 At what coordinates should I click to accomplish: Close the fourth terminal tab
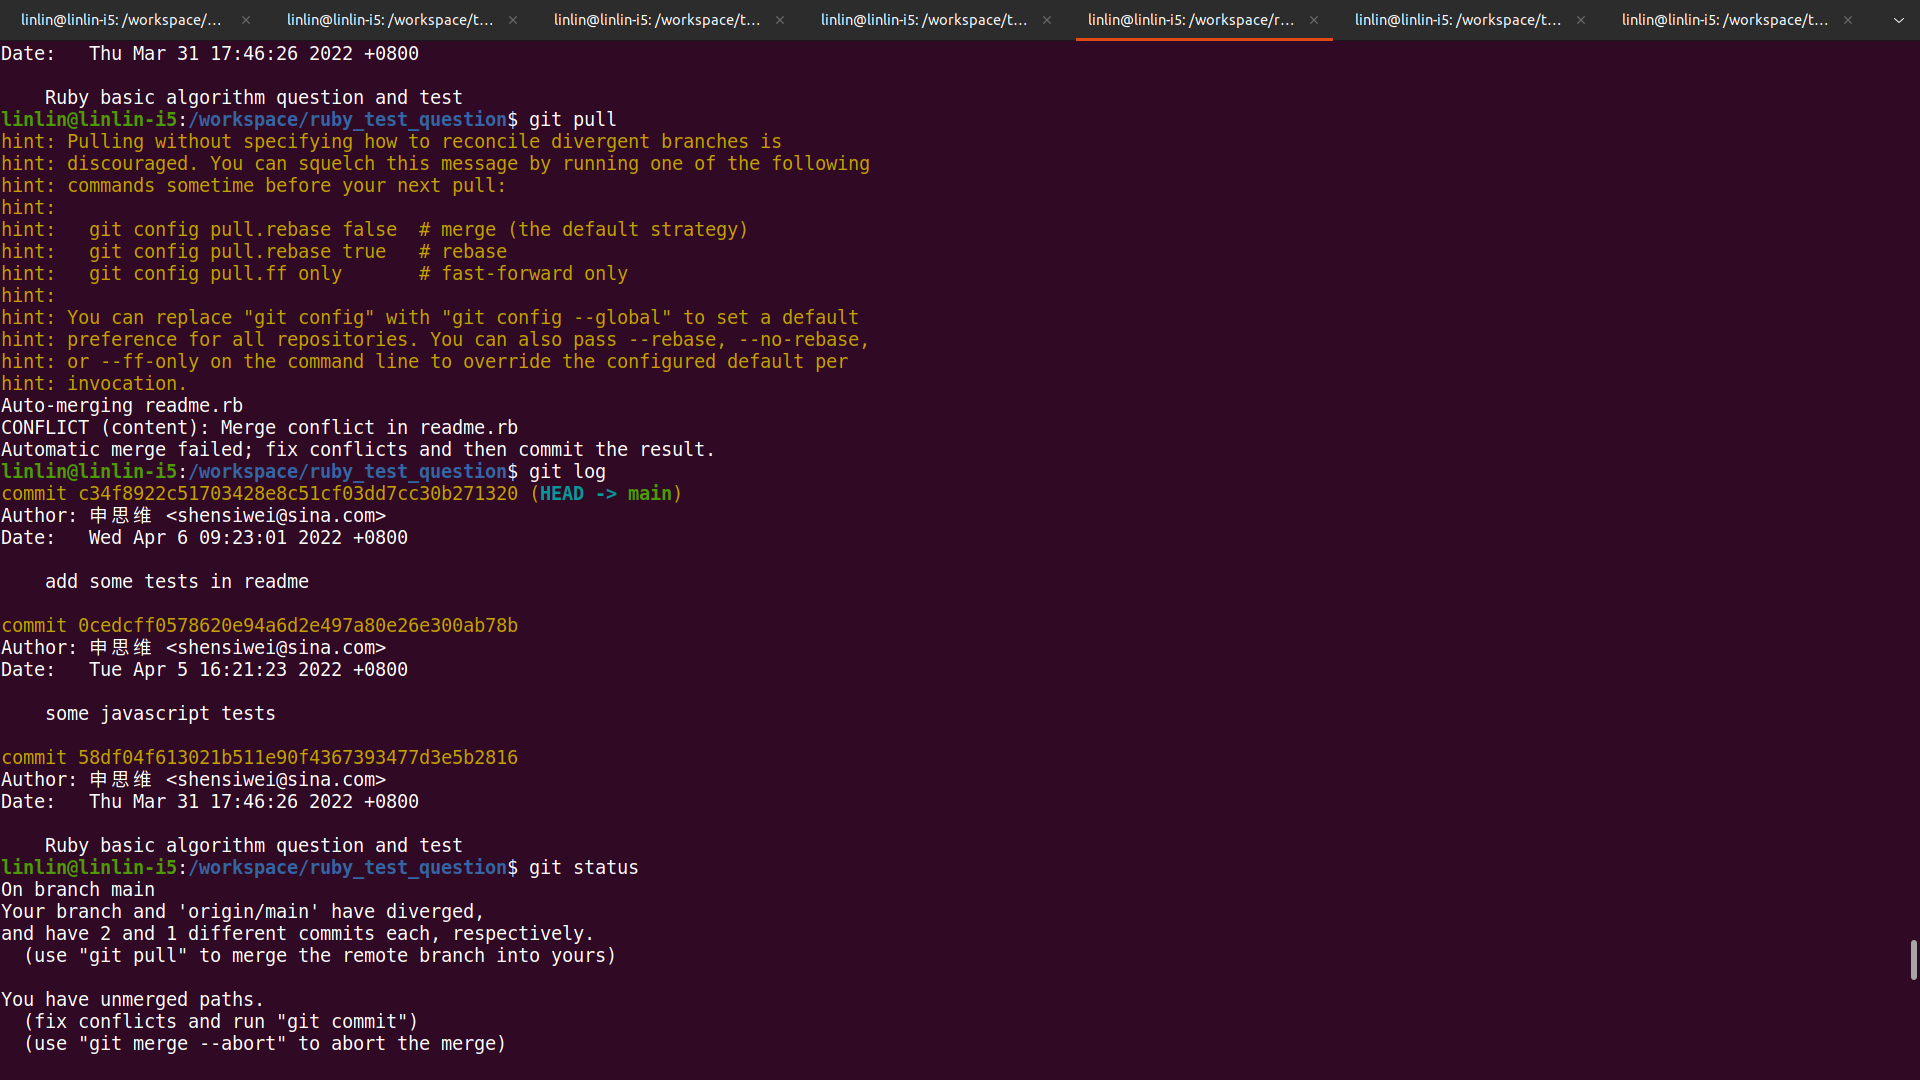point(1047,20)
